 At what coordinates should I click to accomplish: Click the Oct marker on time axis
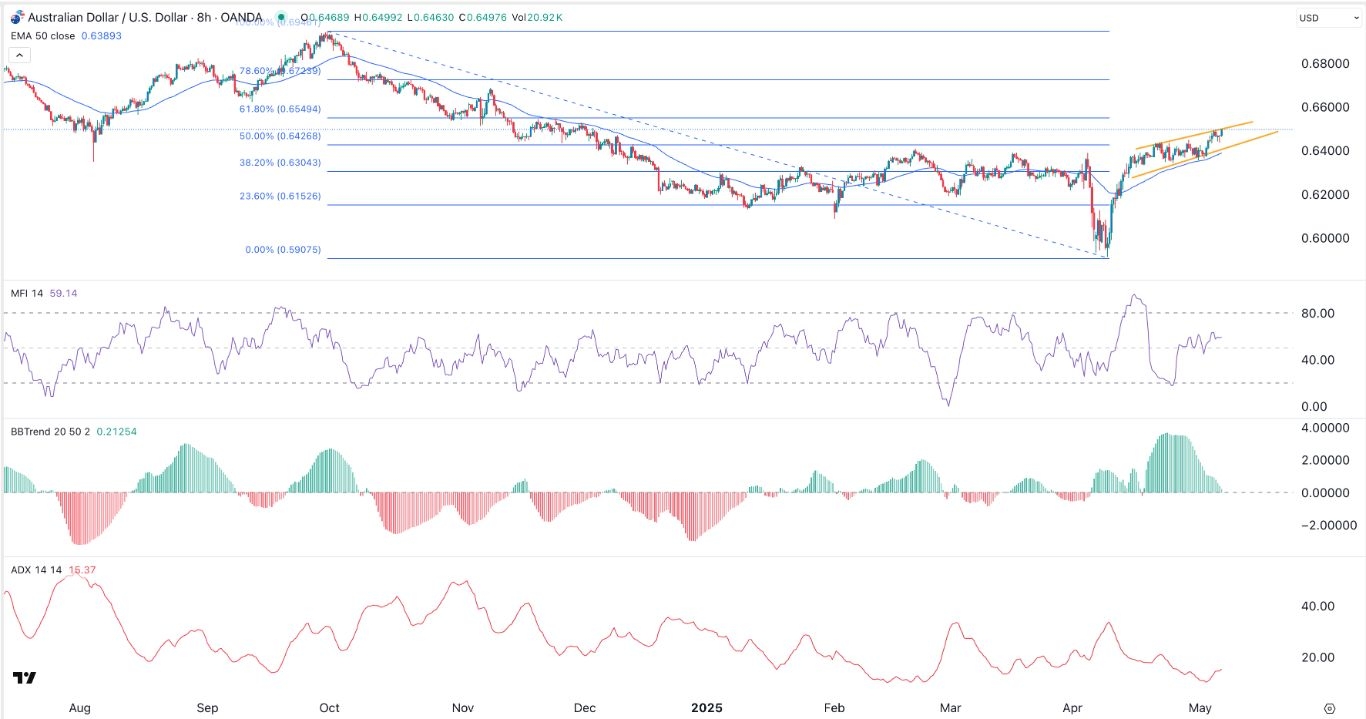(x=329, y=707)
